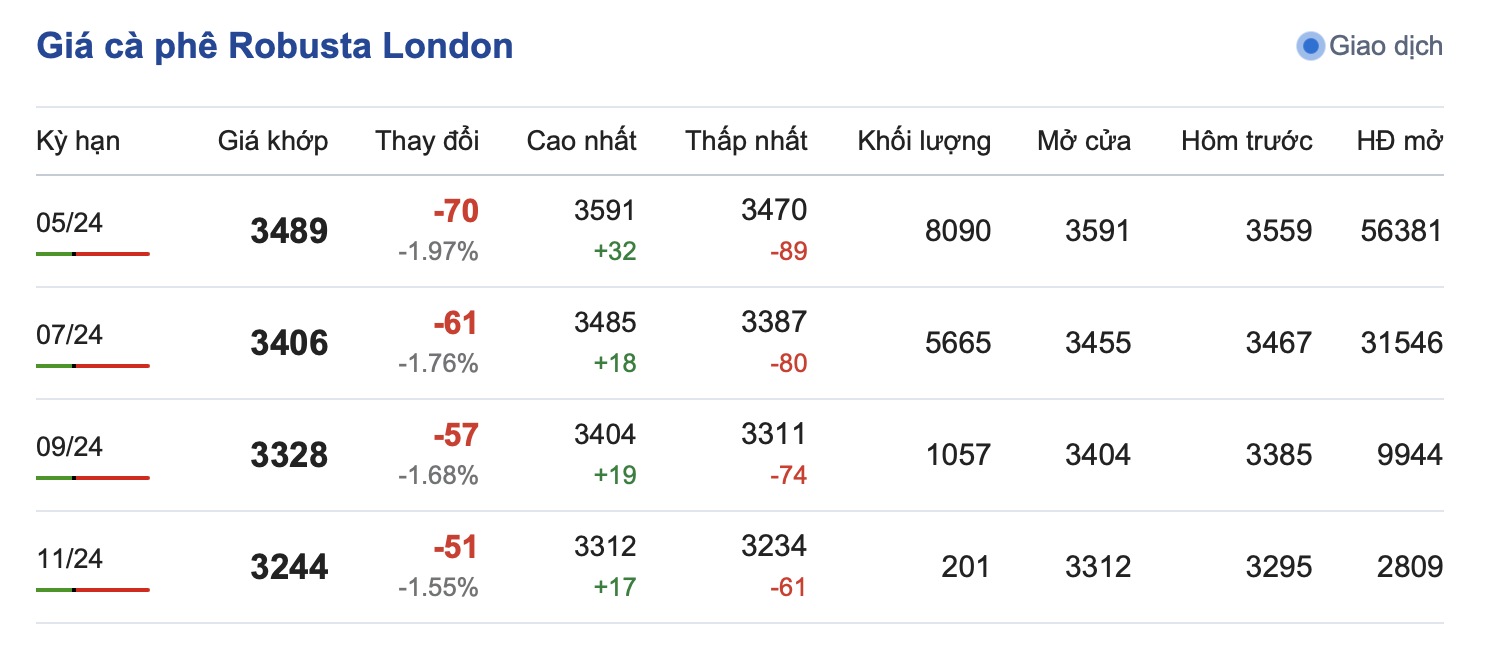This screenshot has height=646, width=1486.
Task: Click the Thấp nhất column header
Action: click(746, 141)
